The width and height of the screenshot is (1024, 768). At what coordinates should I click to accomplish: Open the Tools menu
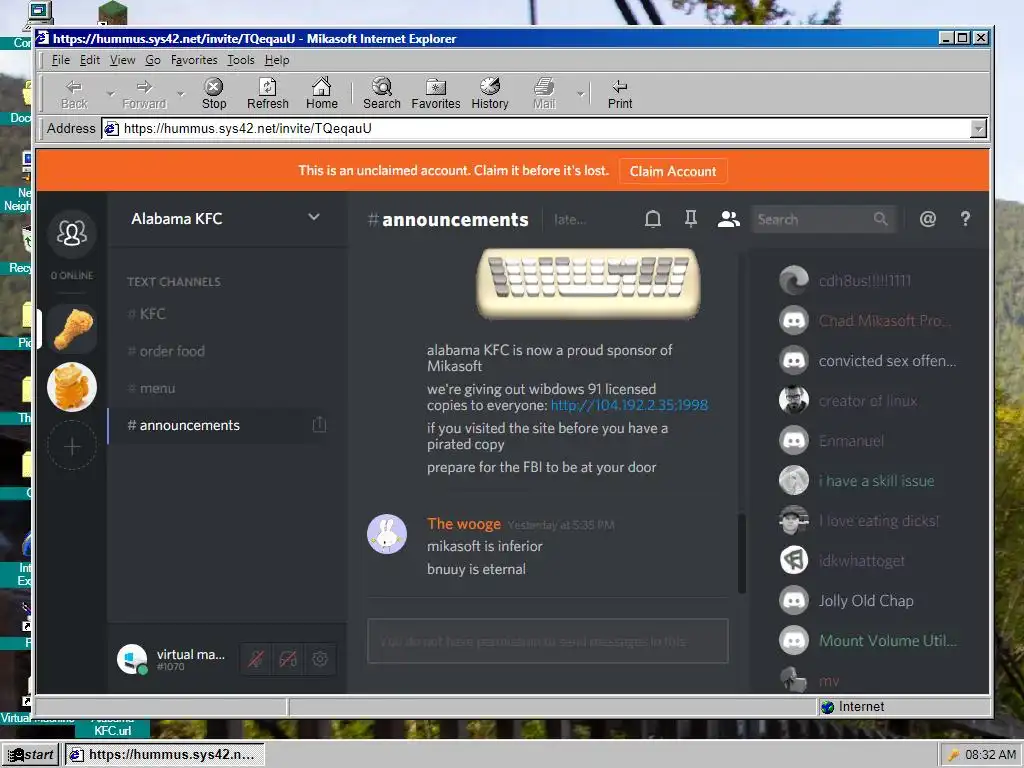tap(240, 60)
